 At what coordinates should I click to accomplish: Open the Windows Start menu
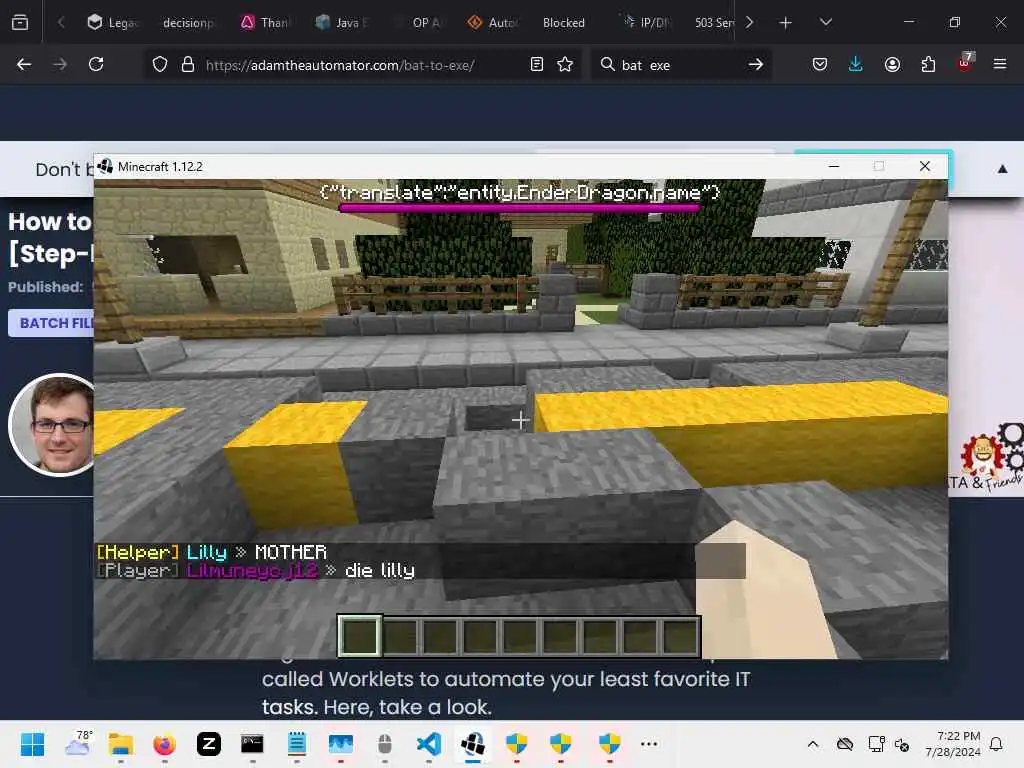click(x=32, y=744)
